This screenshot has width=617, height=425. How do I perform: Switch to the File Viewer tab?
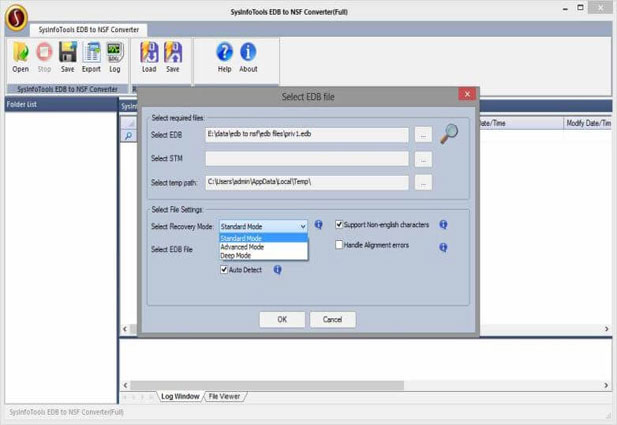click(224, 396)
